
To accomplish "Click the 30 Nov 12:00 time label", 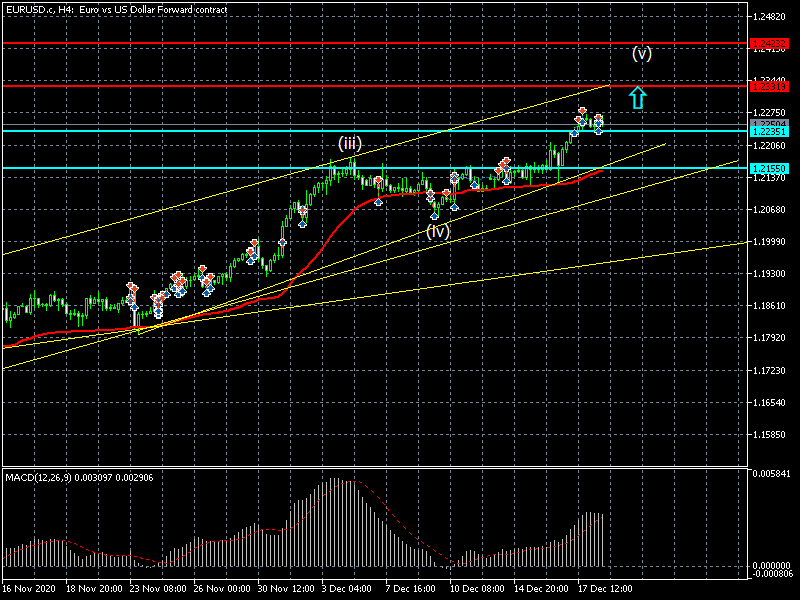I will pyautogui.click(x=287, y=589).
